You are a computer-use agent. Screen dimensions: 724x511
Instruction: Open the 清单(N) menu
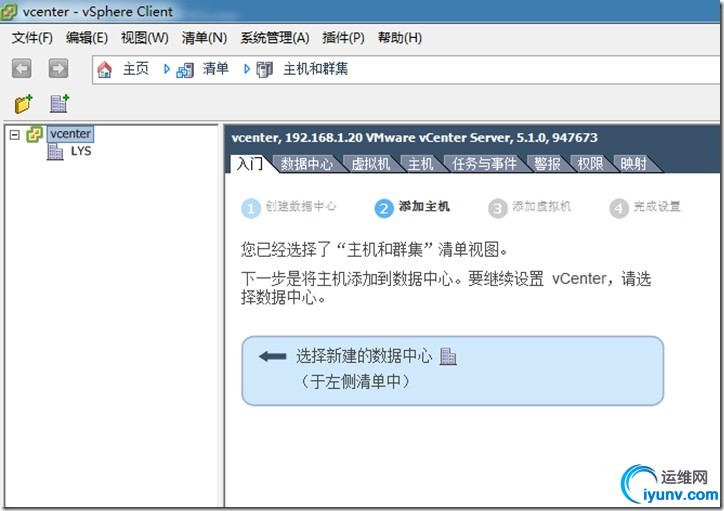(x=204, y=38)
